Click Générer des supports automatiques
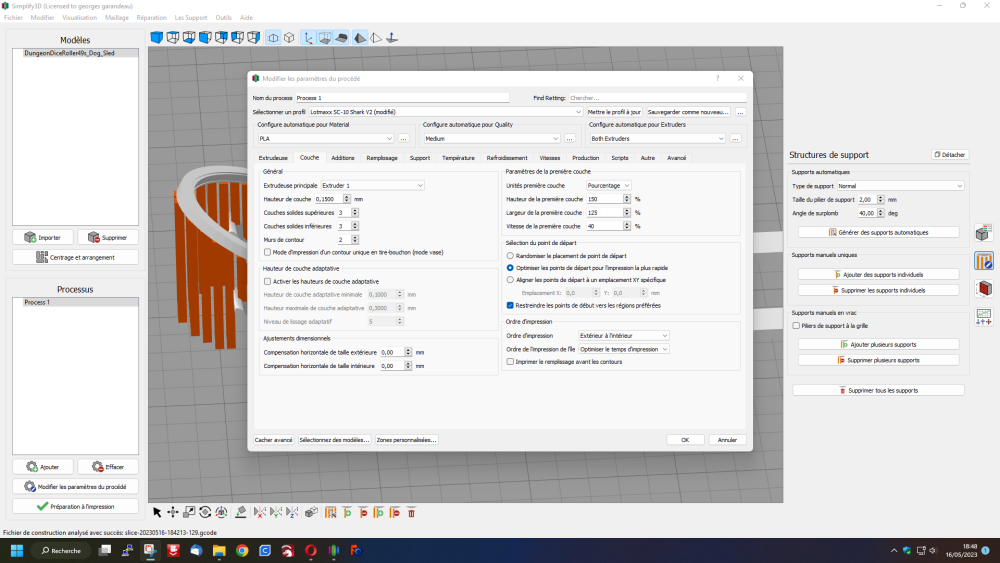The width and height of the screenshot is (1000, 563). click(878, 233)
